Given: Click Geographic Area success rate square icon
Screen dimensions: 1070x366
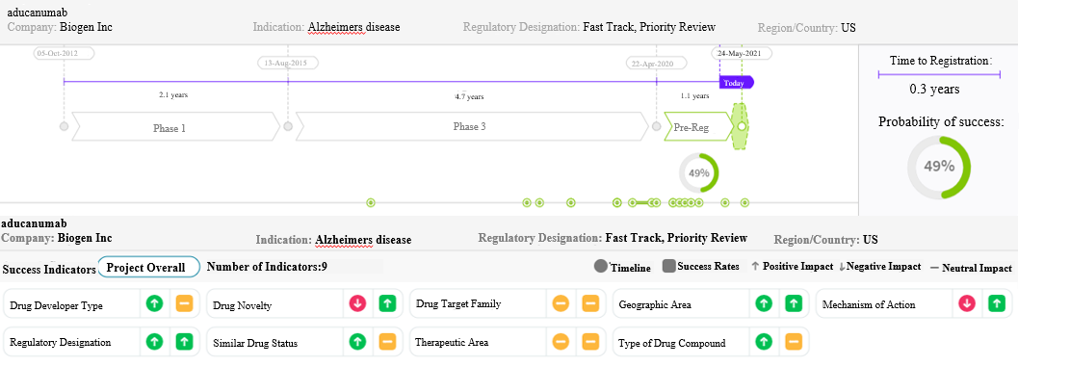Looking at the screenshot, I should [793, 304].
